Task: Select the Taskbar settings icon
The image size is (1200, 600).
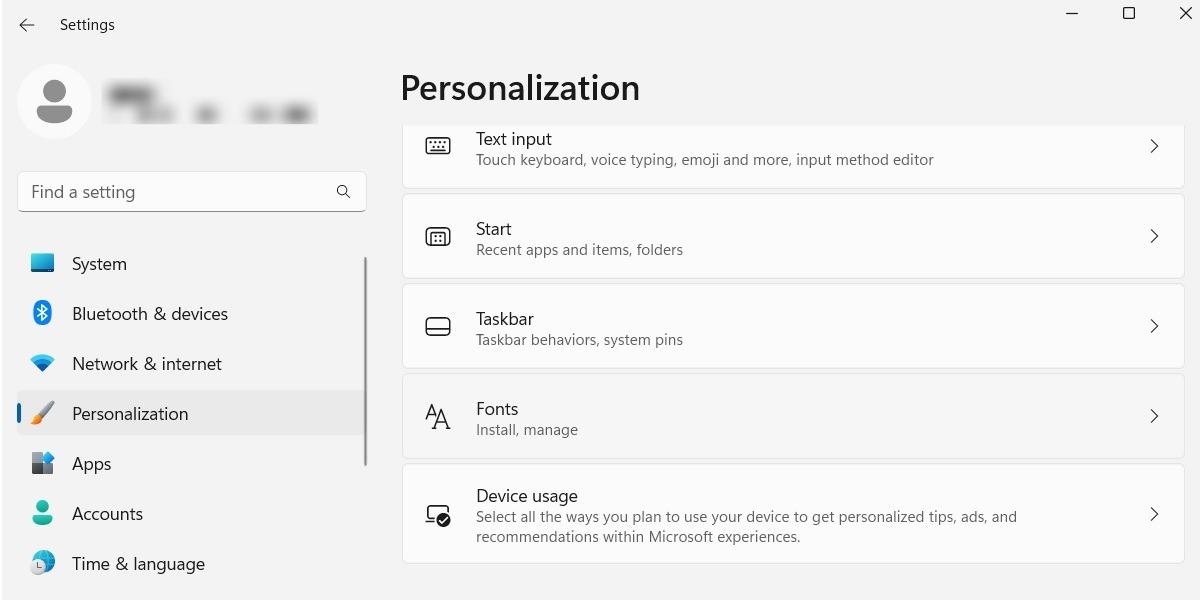Action: pos(438,326)
